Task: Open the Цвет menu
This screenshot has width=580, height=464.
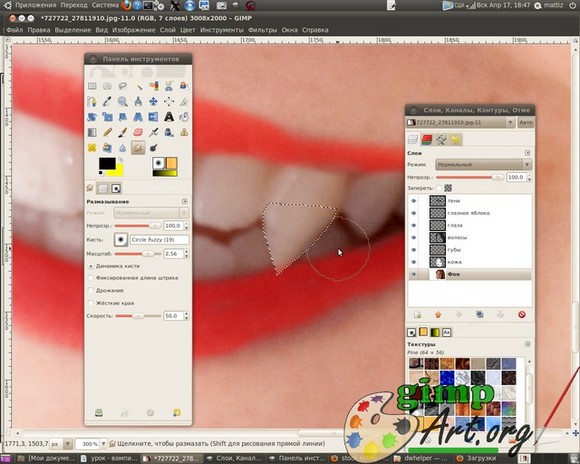Action: pyautogui.click(x=188, y=30)
